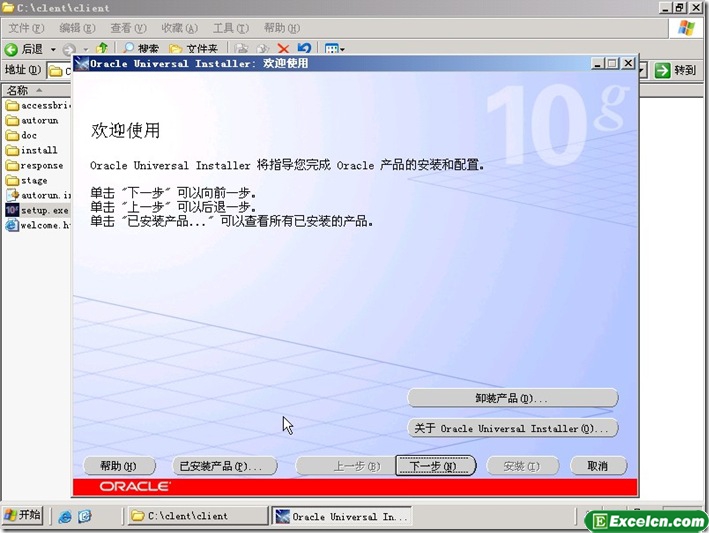Open Installed Products (已安装产品) dialog
Viewport: 709px width, 533px height.
pyautogui.click(x=224, y=466)
